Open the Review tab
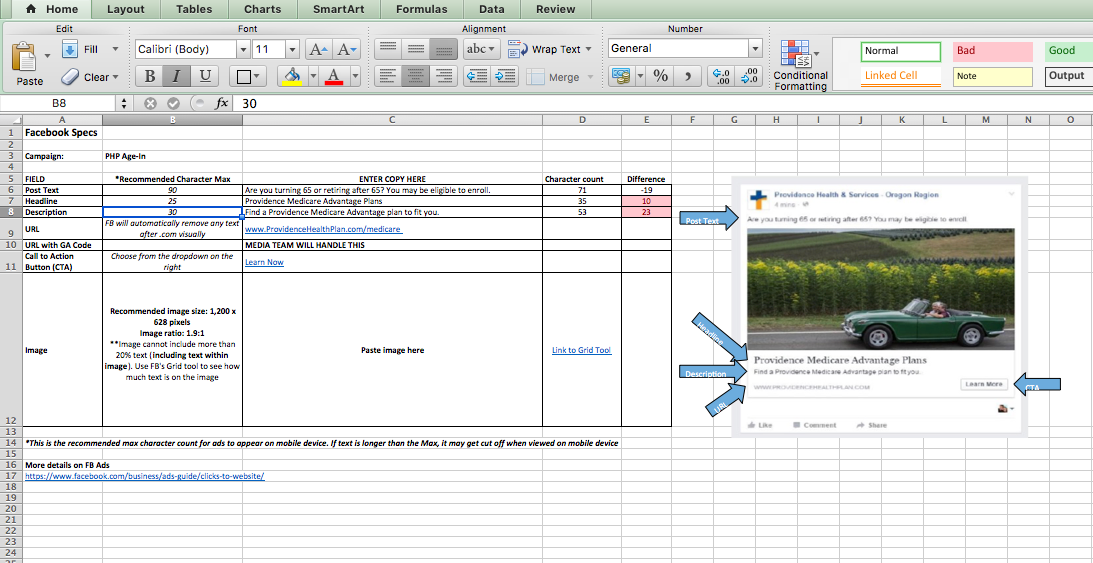 tap(556, 9)
